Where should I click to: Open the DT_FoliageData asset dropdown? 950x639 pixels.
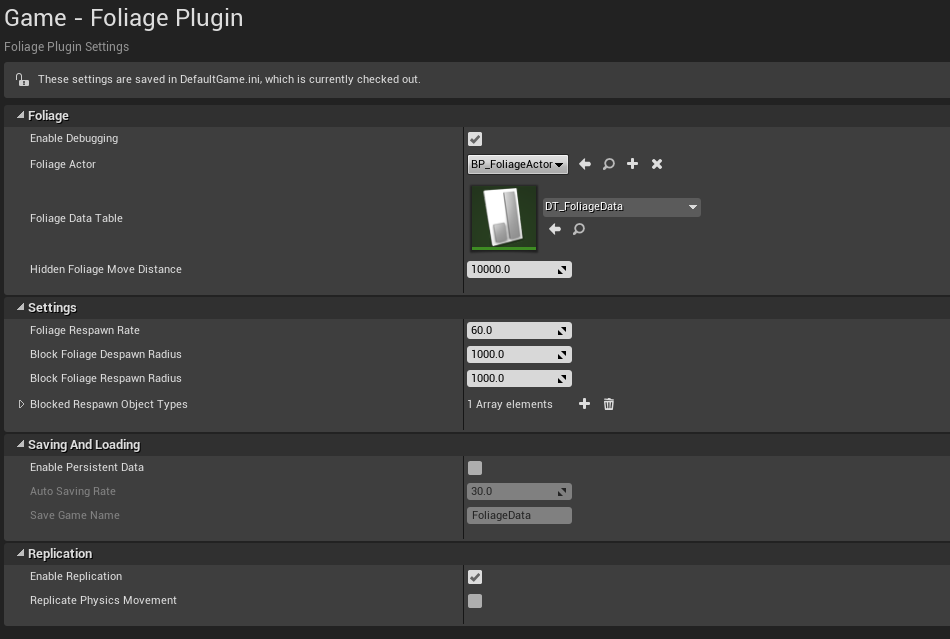pyautogui.click(x=622, y=207)
